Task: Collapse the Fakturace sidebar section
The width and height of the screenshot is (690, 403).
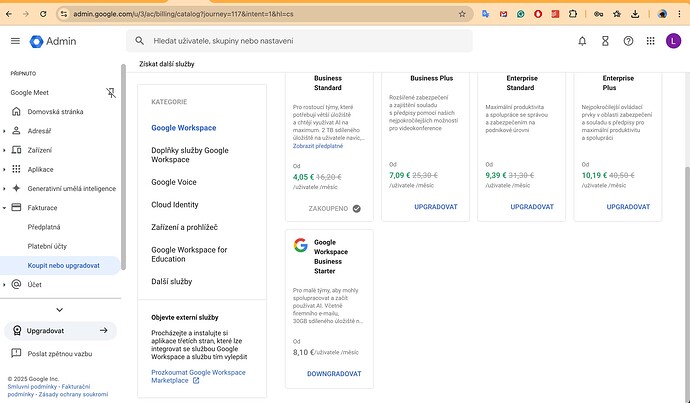Action: (x=4, y=208)
